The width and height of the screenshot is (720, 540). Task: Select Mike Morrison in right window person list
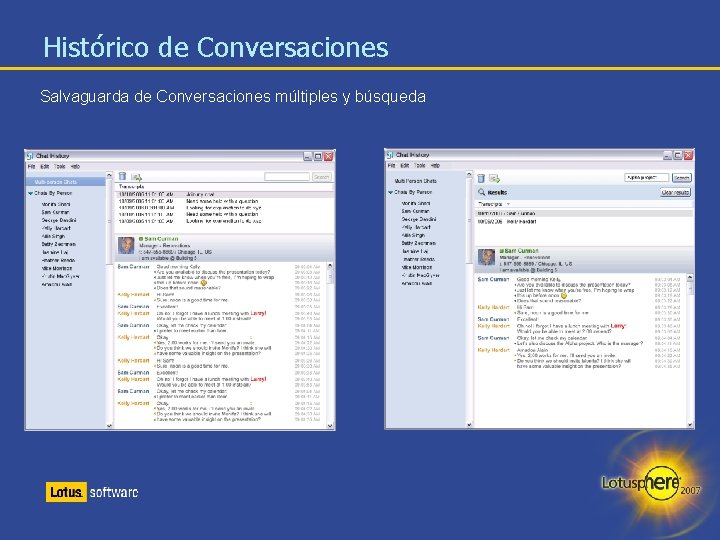(416, 268)
